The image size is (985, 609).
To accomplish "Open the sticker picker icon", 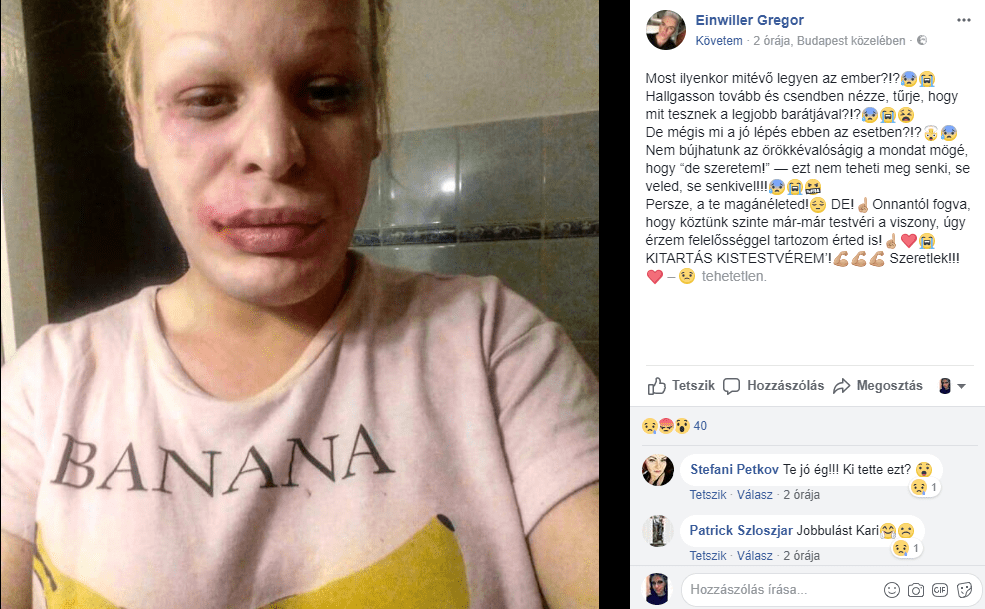I will pyautogui.click(x=964, y=590).
